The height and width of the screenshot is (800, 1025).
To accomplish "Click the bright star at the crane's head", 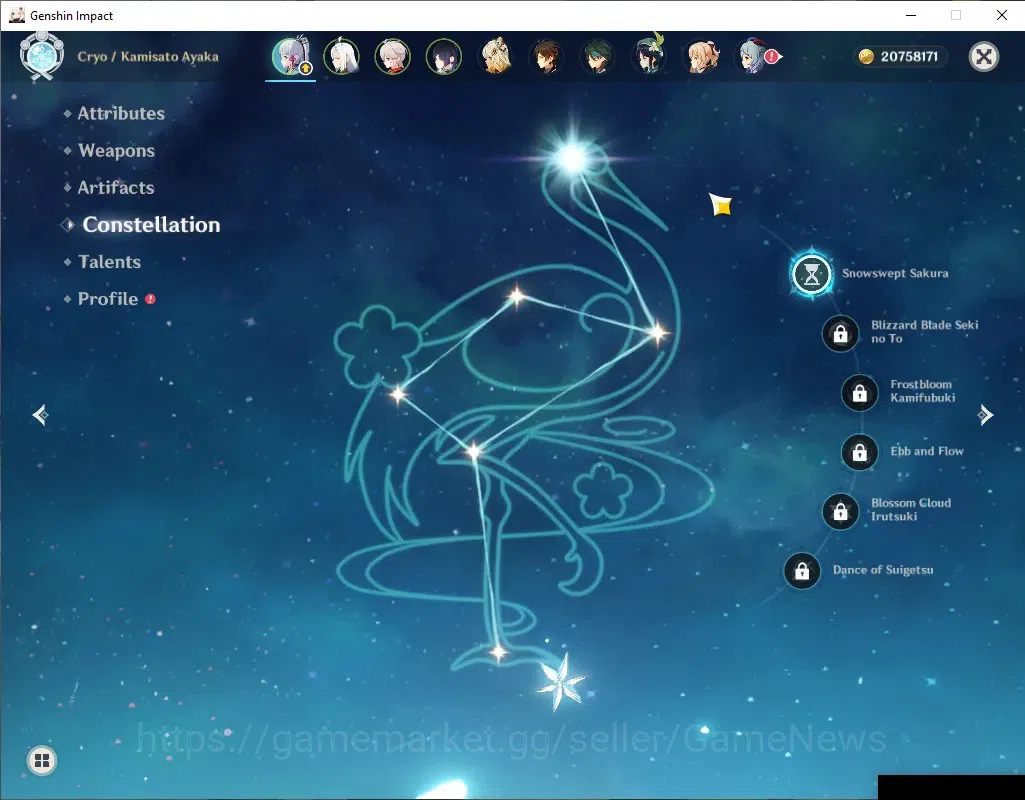I will [x=573, y=158].
